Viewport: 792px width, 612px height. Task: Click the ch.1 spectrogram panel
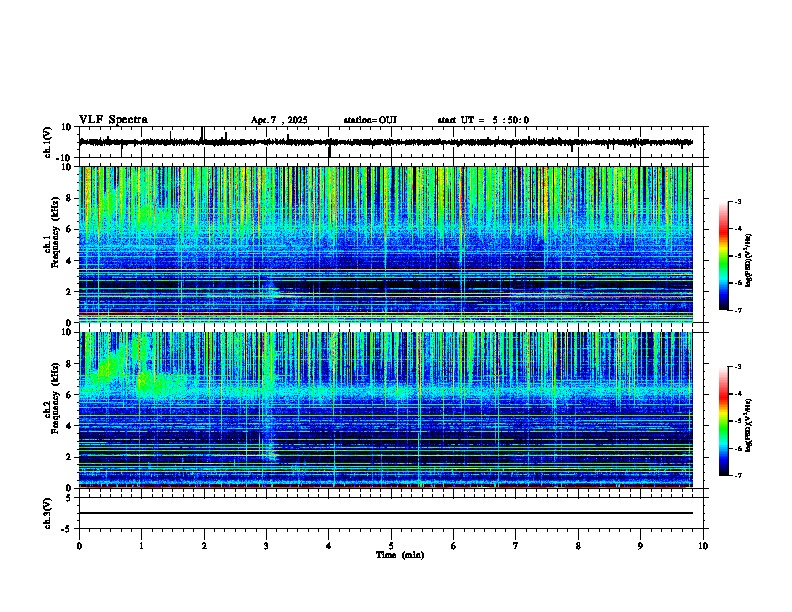point(385,244)
